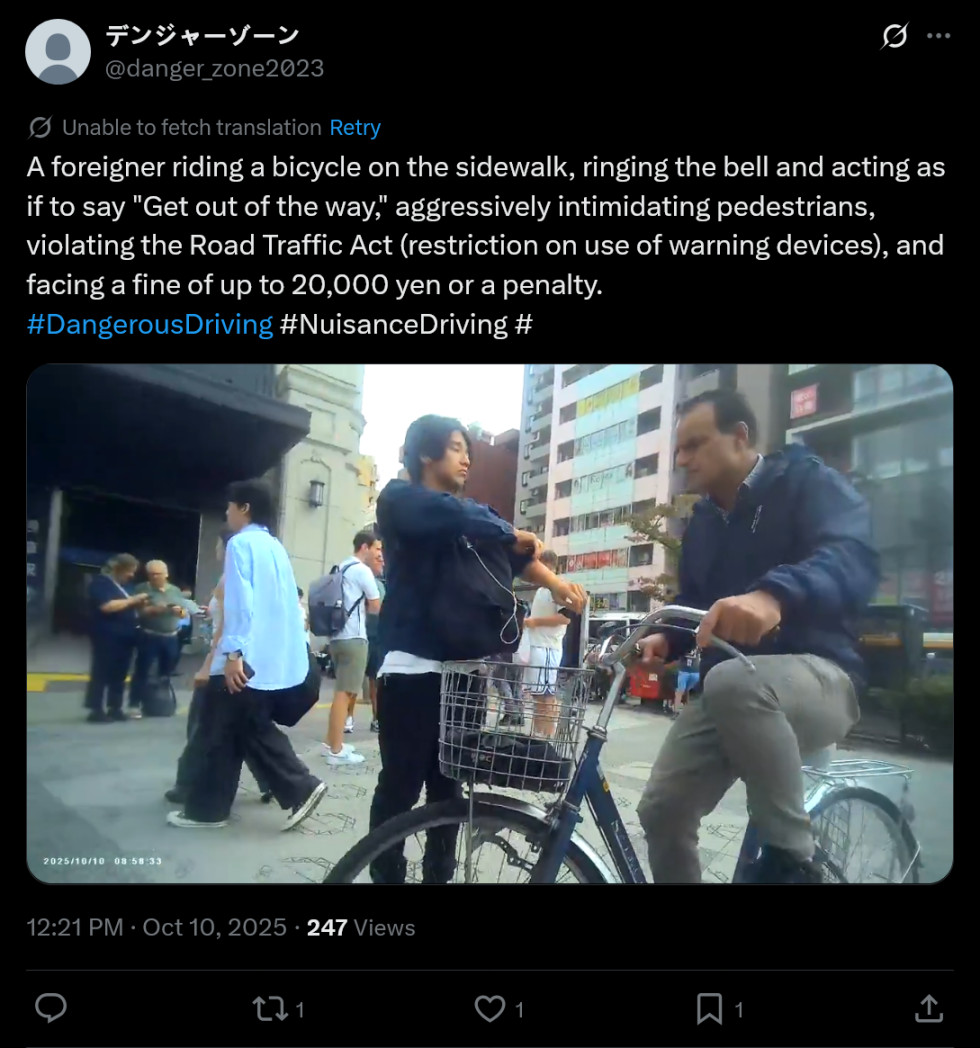Viewport: 980px width, 1048px height.
Task: Retry fetching the translation
Action: [355, 127]
